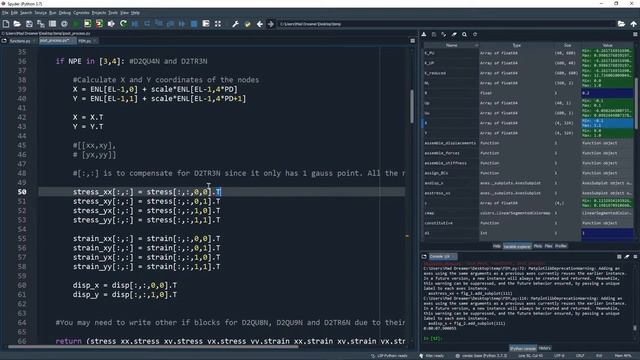The image size is (640, 360).
Task: Click Import data icon in Variable explorer
Action: [424, 35]
